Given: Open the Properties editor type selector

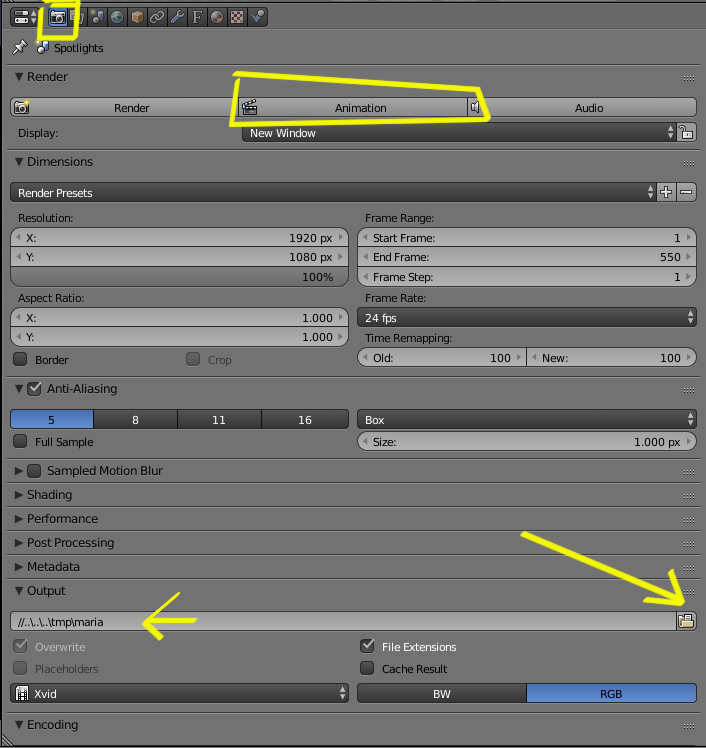Looking at the screenshot, I should point(25,17).
